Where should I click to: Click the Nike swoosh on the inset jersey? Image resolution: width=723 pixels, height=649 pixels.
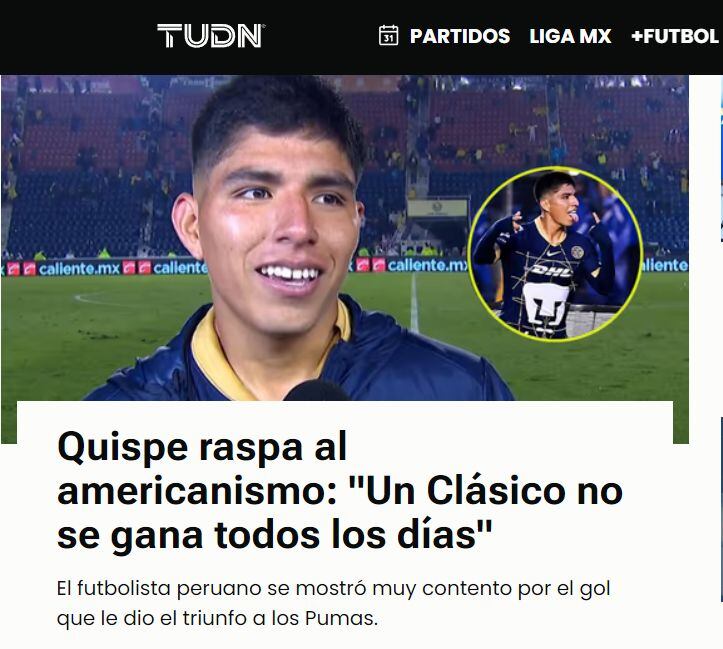pyautogui.click(x=553, y=253)
